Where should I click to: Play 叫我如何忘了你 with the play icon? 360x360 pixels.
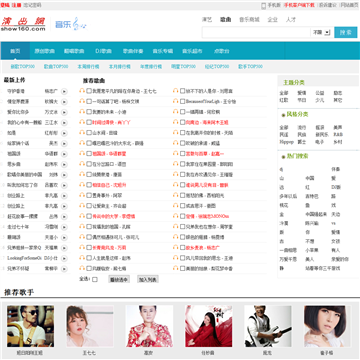pyautogui.click(x=64, y=185)
